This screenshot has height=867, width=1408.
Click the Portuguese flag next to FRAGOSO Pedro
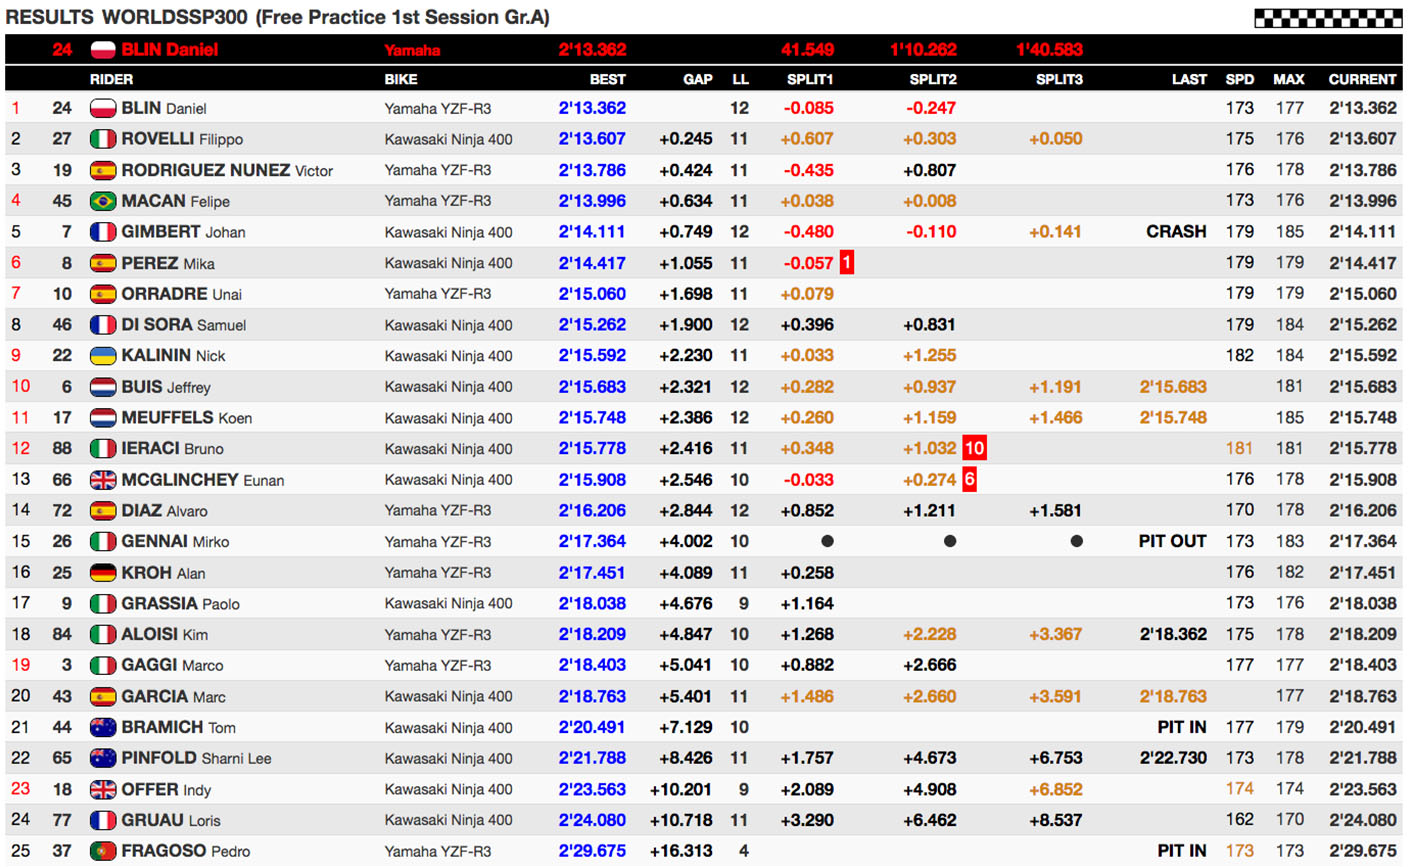click(x=103, y=851)
